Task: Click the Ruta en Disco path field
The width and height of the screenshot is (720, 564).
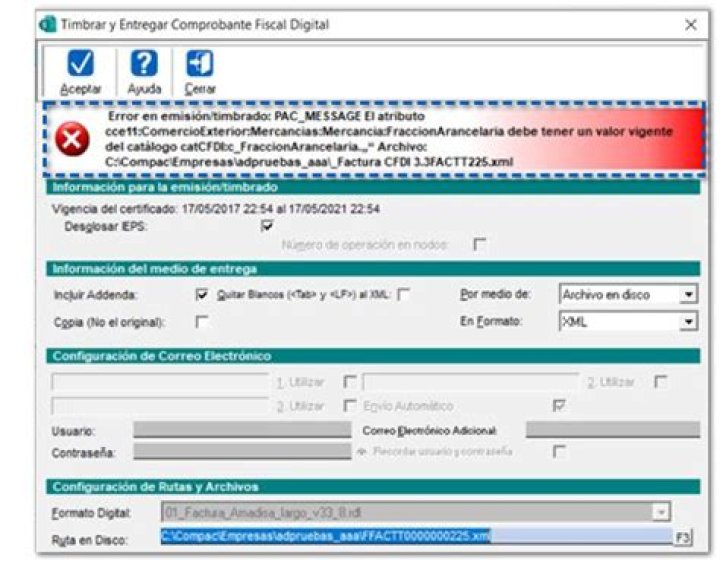Action: point(415,537)
